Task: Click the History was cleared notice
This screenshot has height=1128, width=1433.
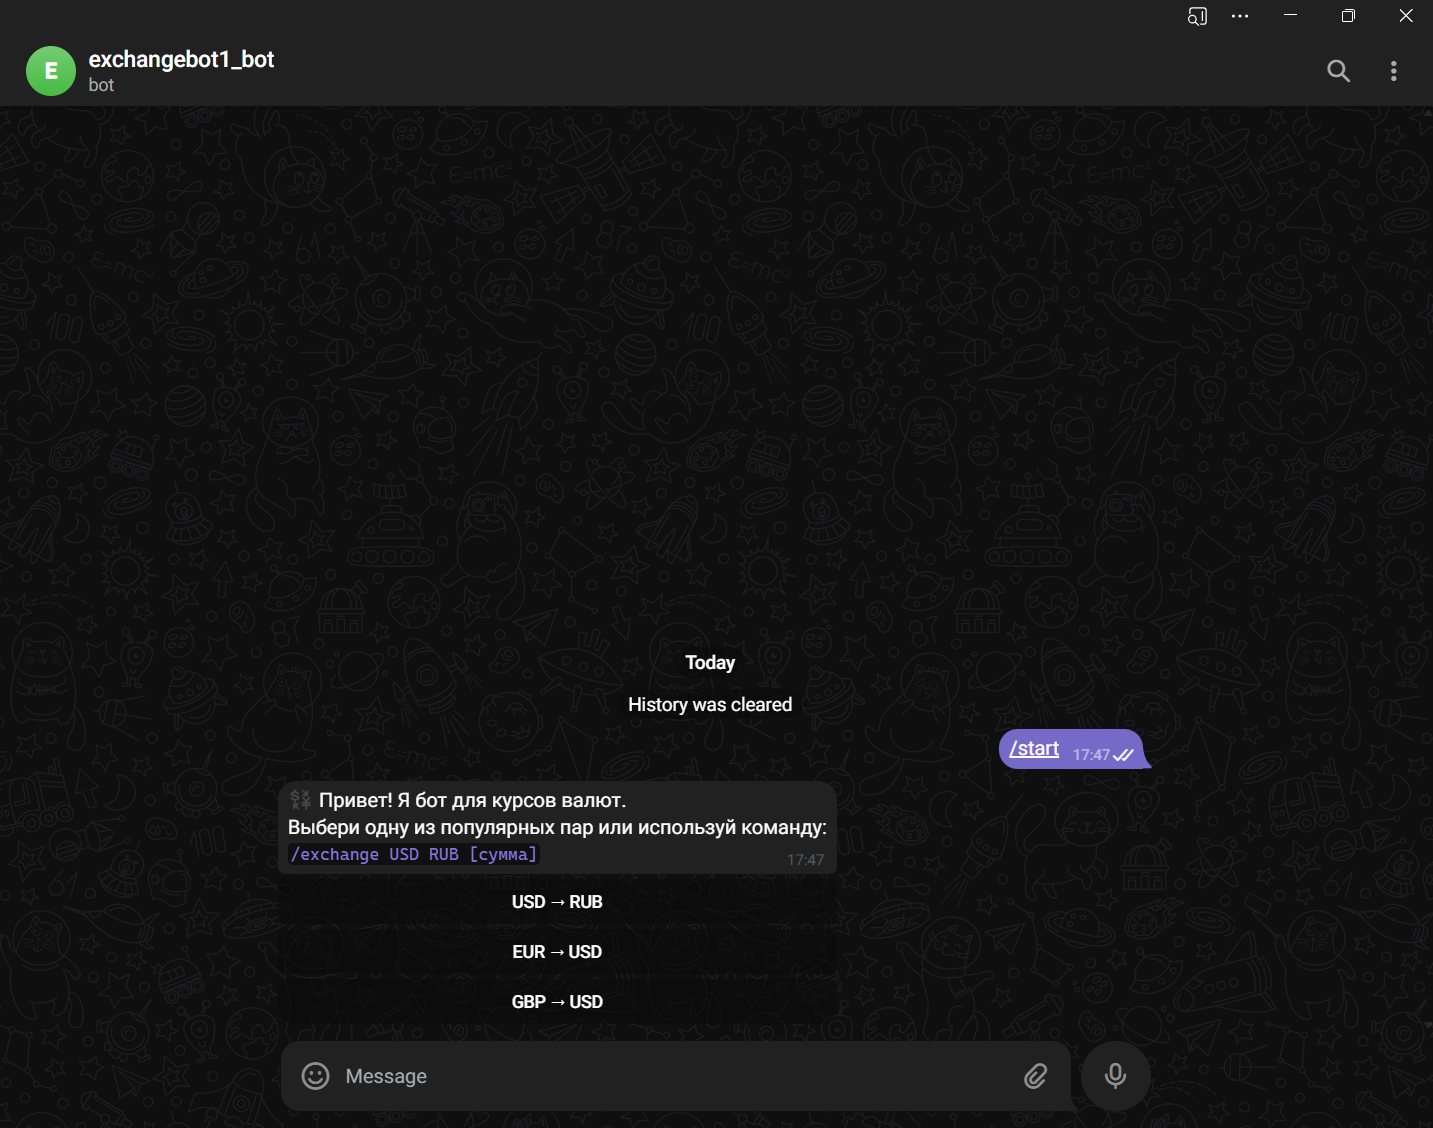Action: click(x=710, y=705)
